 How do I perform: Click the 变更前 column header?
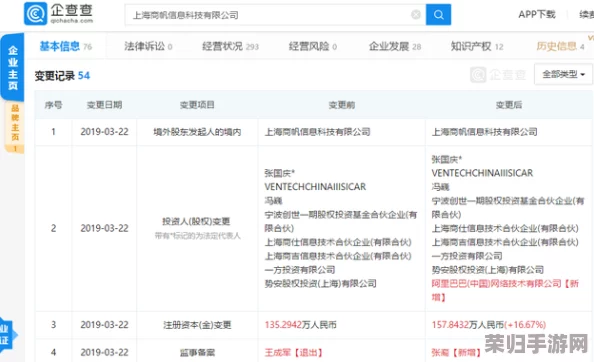click(x=341, y=105)
